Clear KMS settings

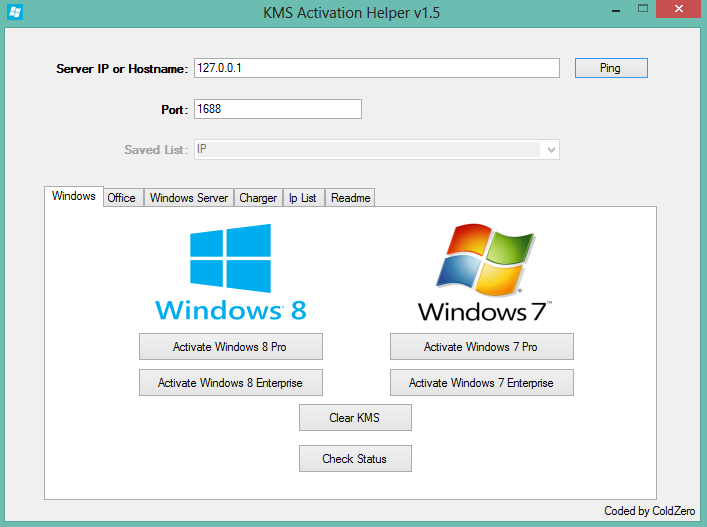click(x=355, y=417)
